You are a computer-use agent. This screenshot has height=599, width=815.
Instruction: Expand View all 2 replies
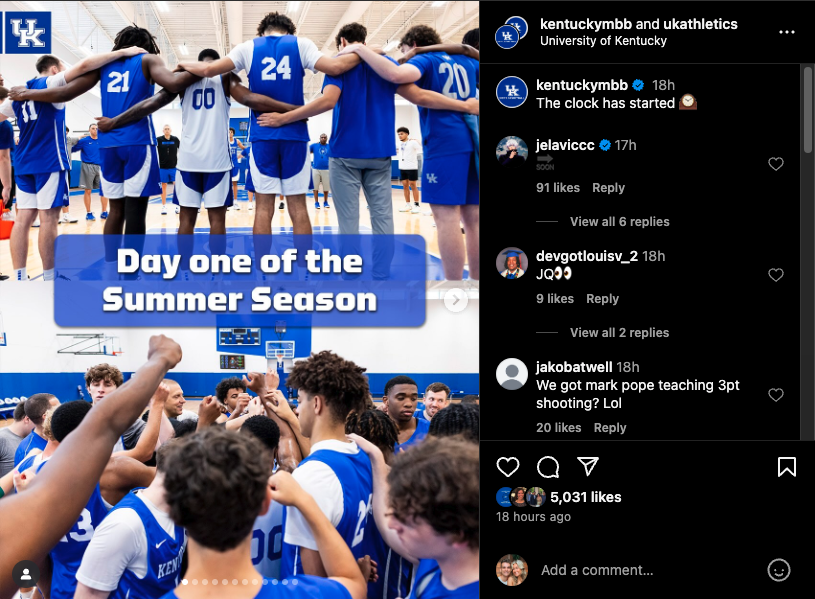(x=620, y=332)
